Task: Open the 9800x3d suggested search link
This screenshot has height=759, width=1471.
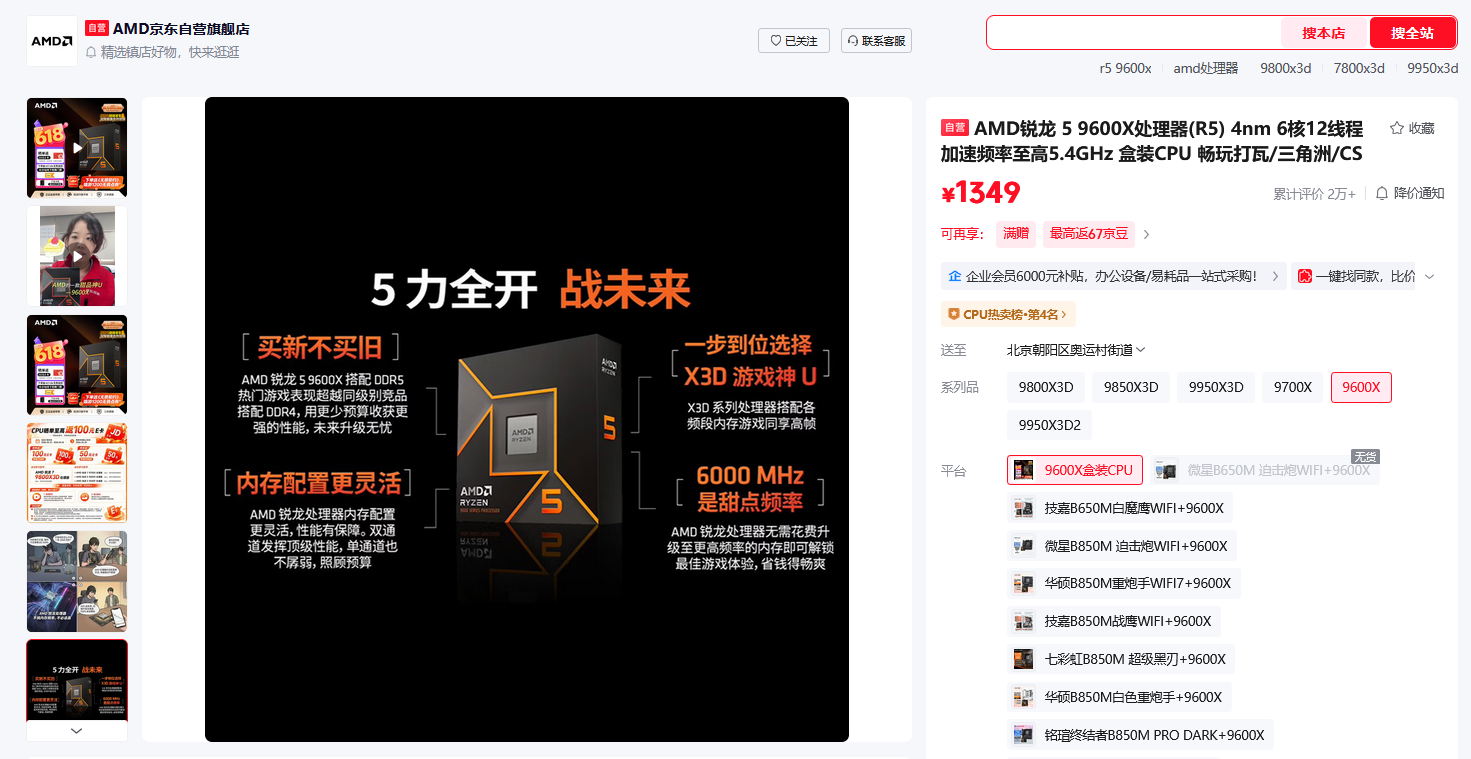Action: (x=1285, y=68)
